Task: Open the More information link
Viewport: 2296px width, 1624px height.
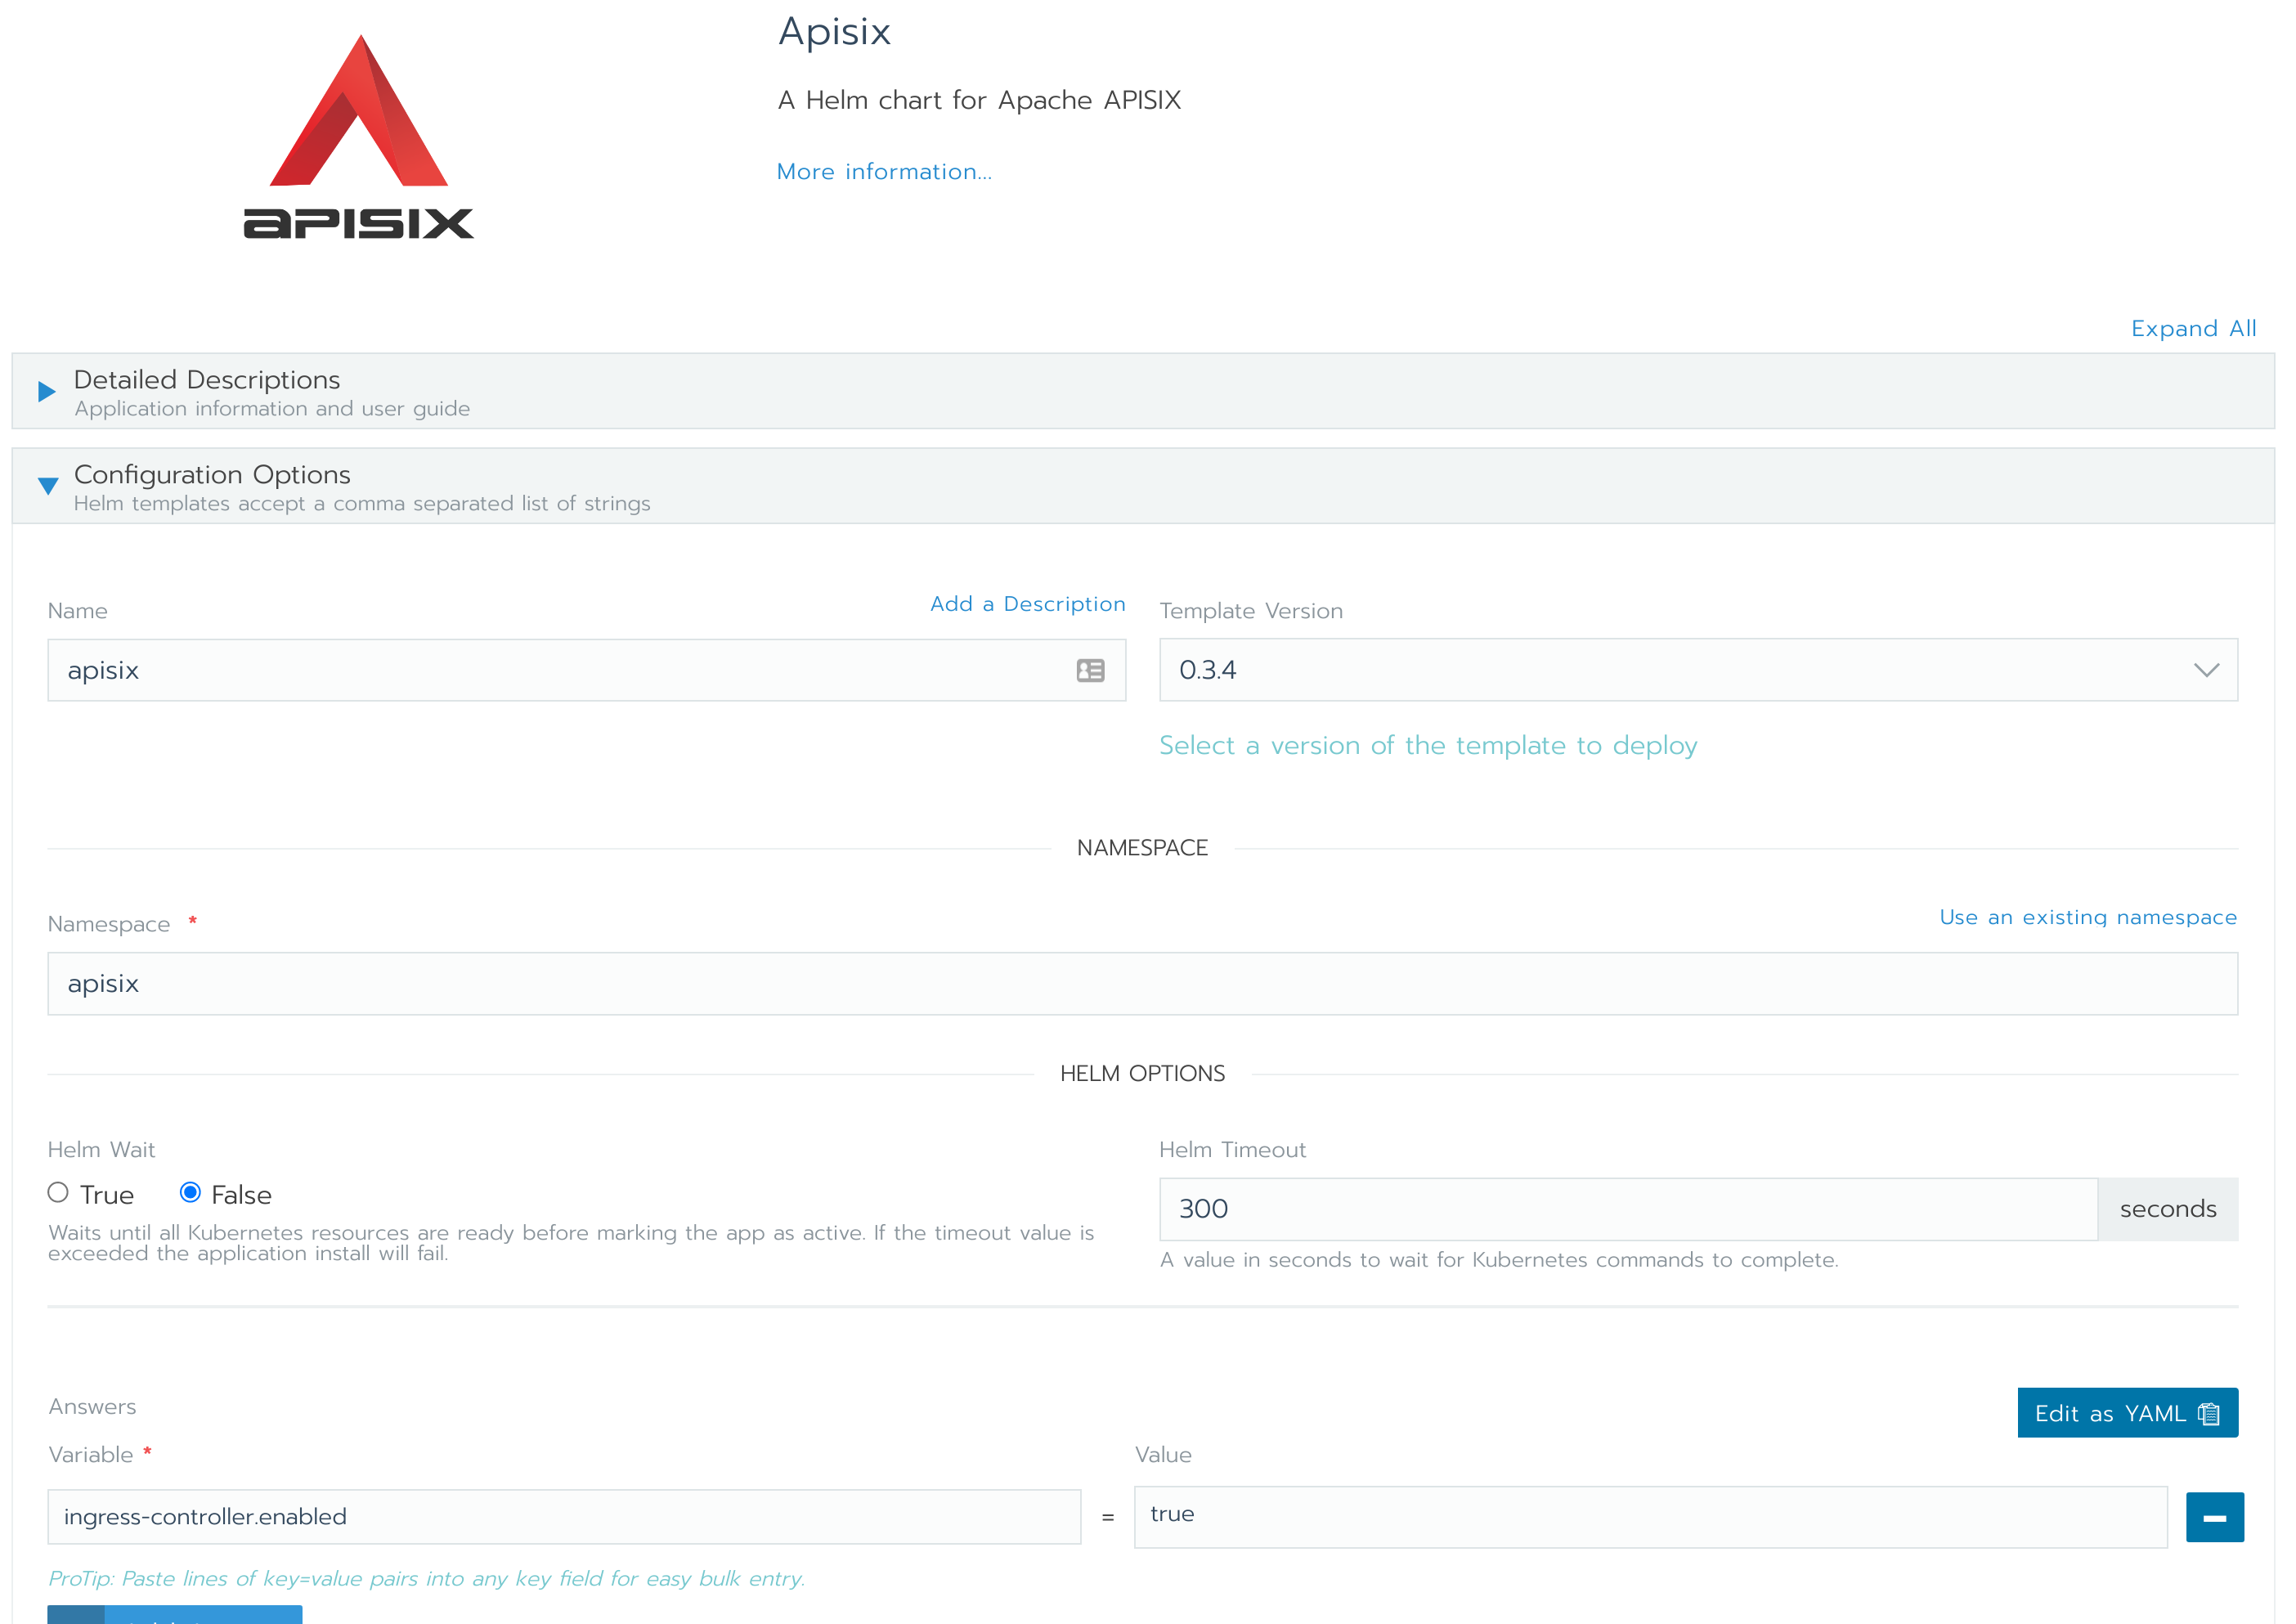Action: (x=884, y=172)
